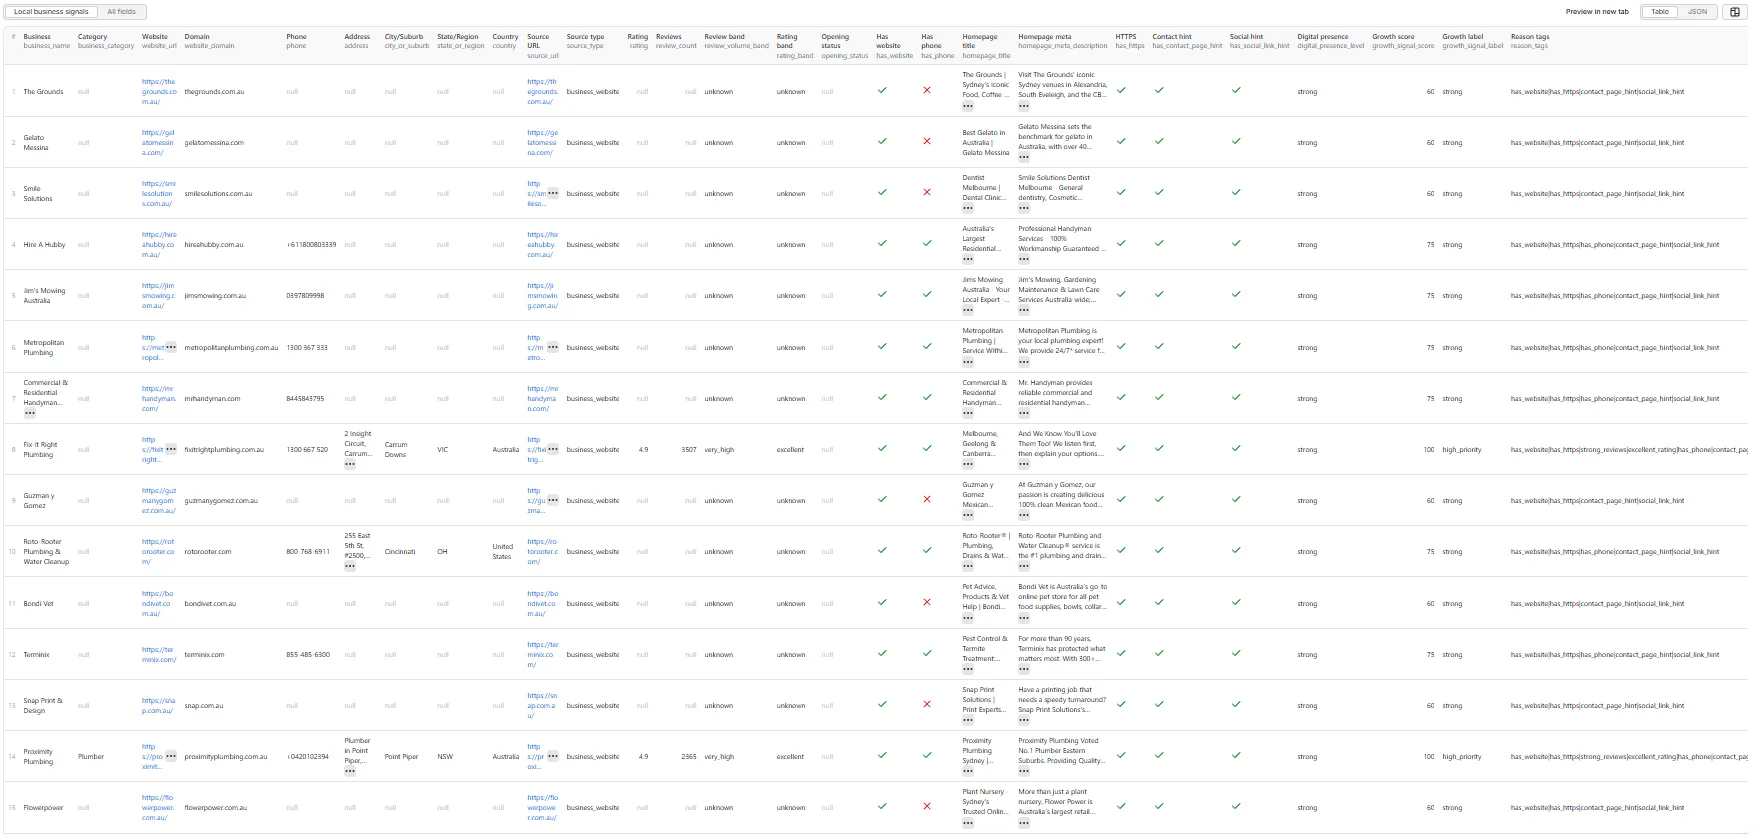This screenshot has height=835, width=1756.
Task: Select review count cell 3507
Action: click(689, 449)
